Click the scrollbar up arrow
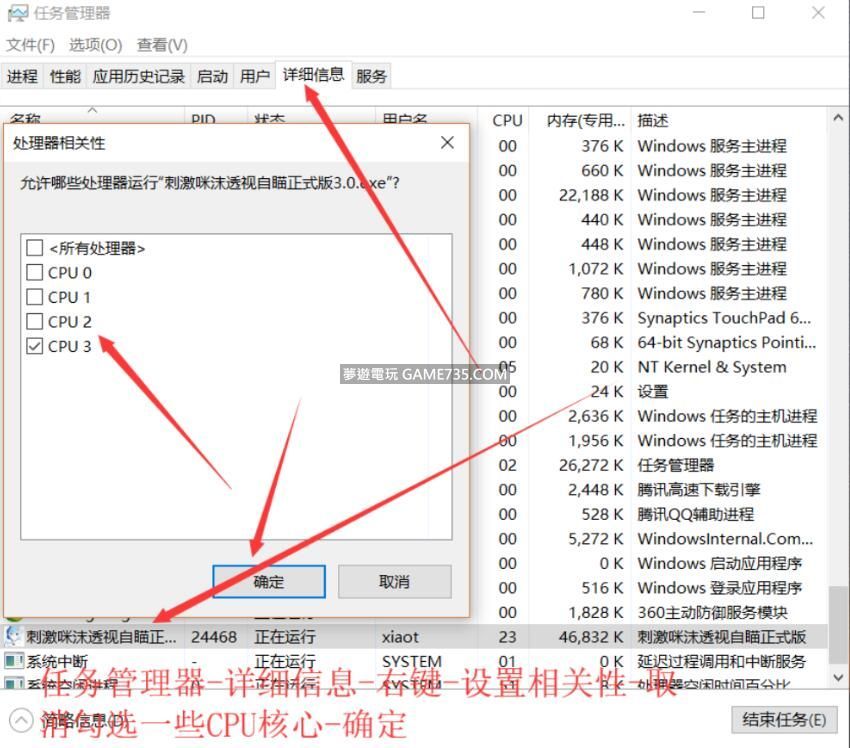850x748 pixels. 838,118
